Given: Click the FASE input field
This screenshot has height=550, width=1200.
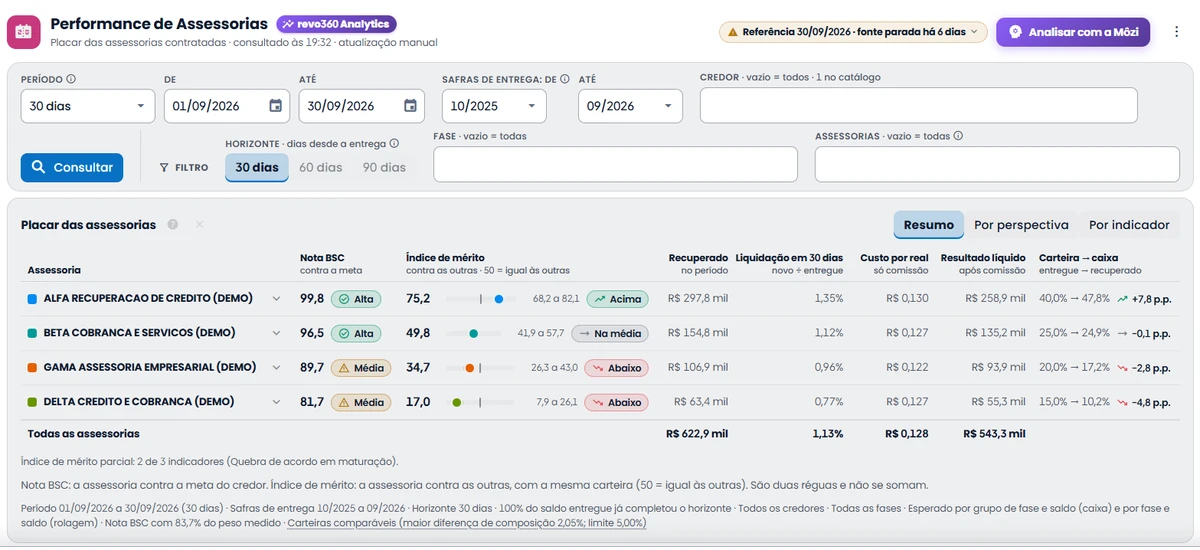Looking at the screenshot, I should pyautogui.click(x=615, y=164).
